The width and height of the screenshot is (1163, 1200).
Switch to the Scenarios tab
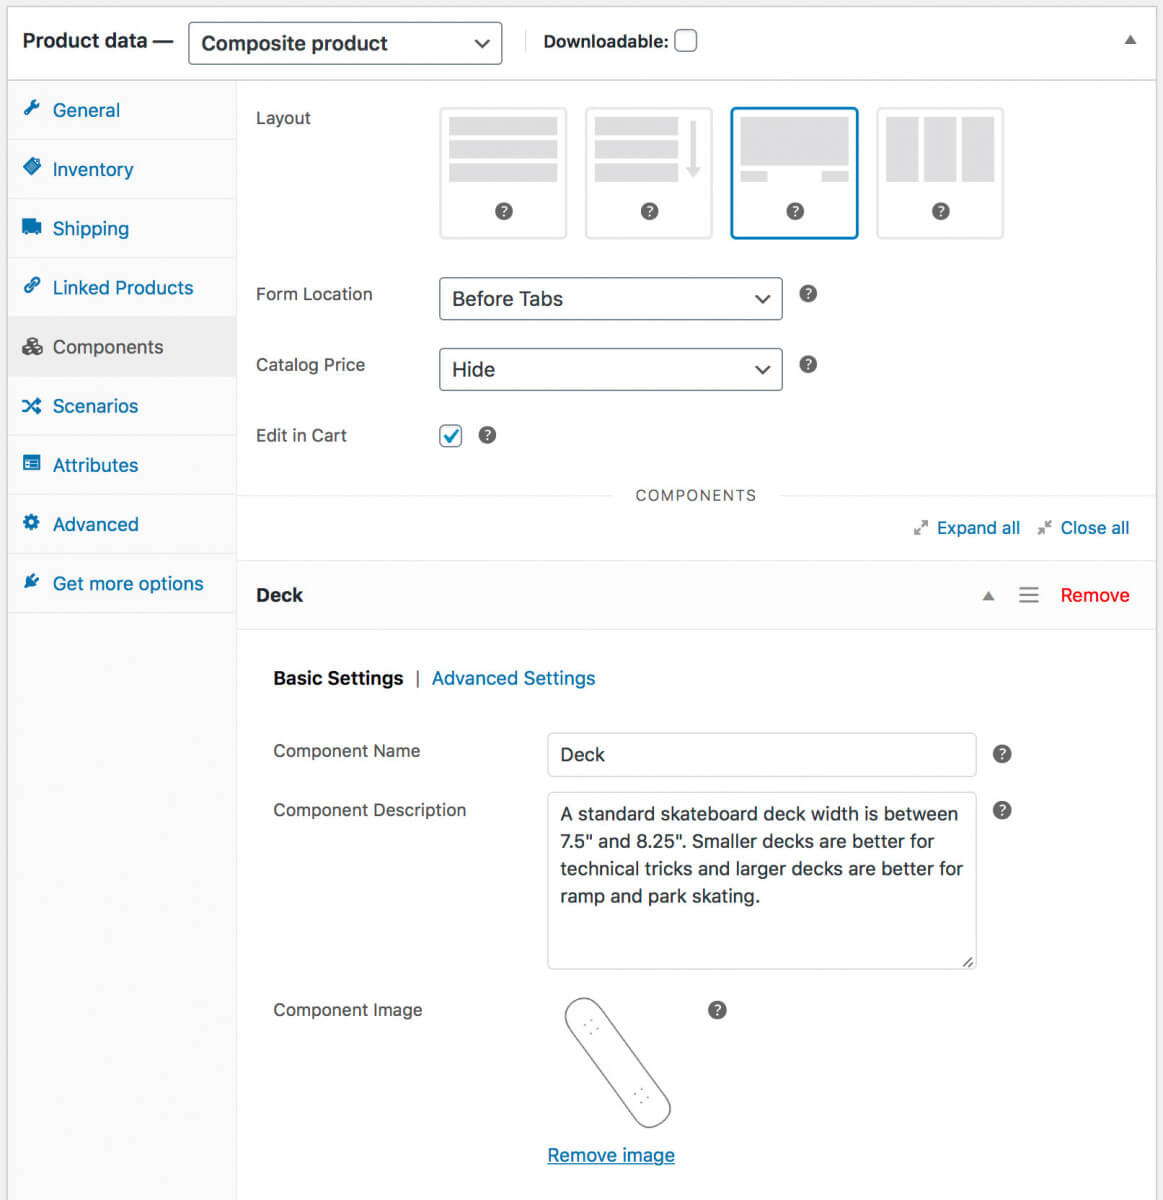pos(95,406)
